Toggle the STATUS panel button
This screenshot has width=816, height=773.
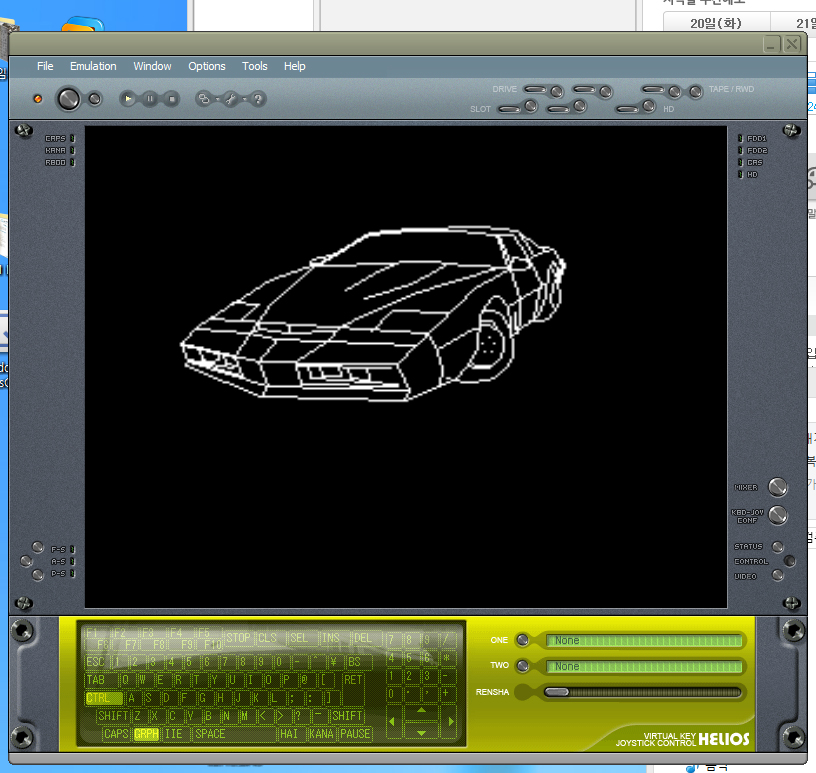tap(777, 547)
